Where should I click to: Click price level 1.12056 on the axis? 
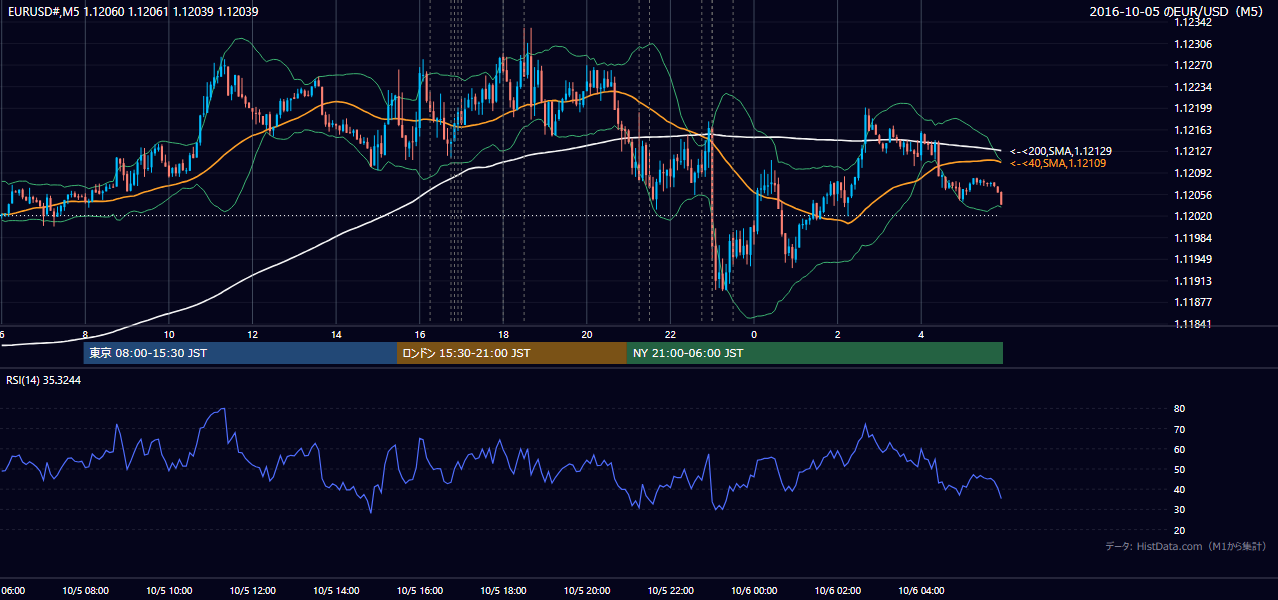coord(1193,195)
